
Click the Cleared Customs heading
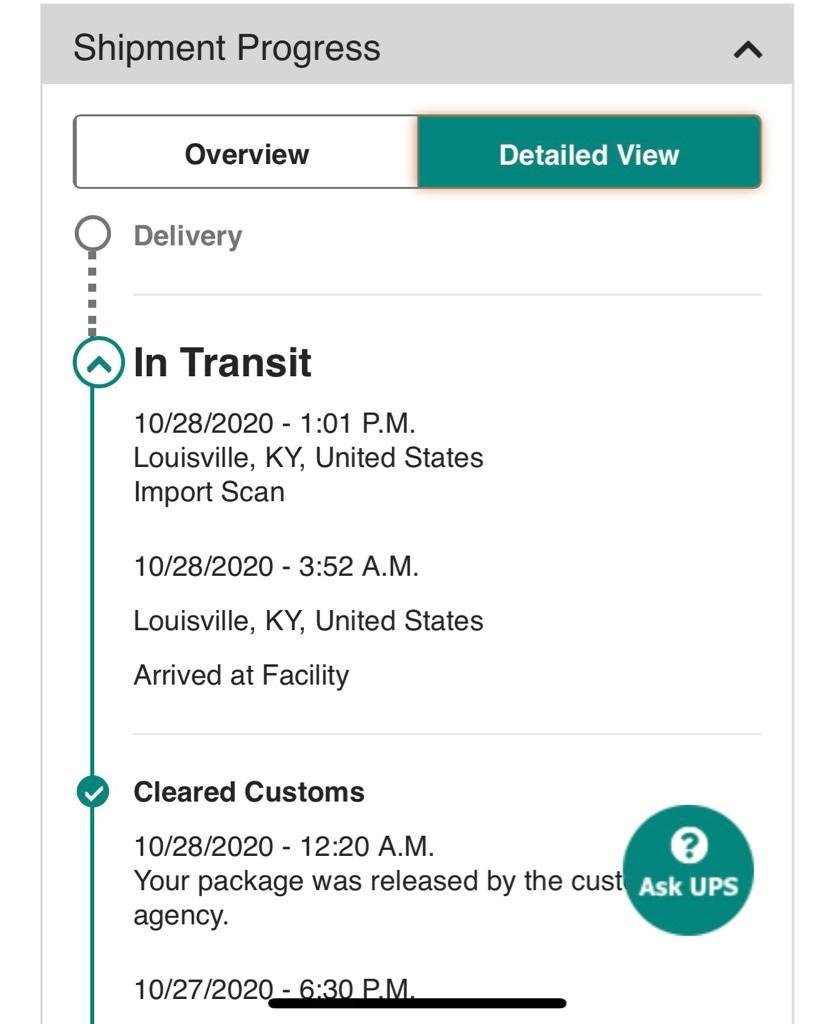pyautogui.click(x=249, y=792)
